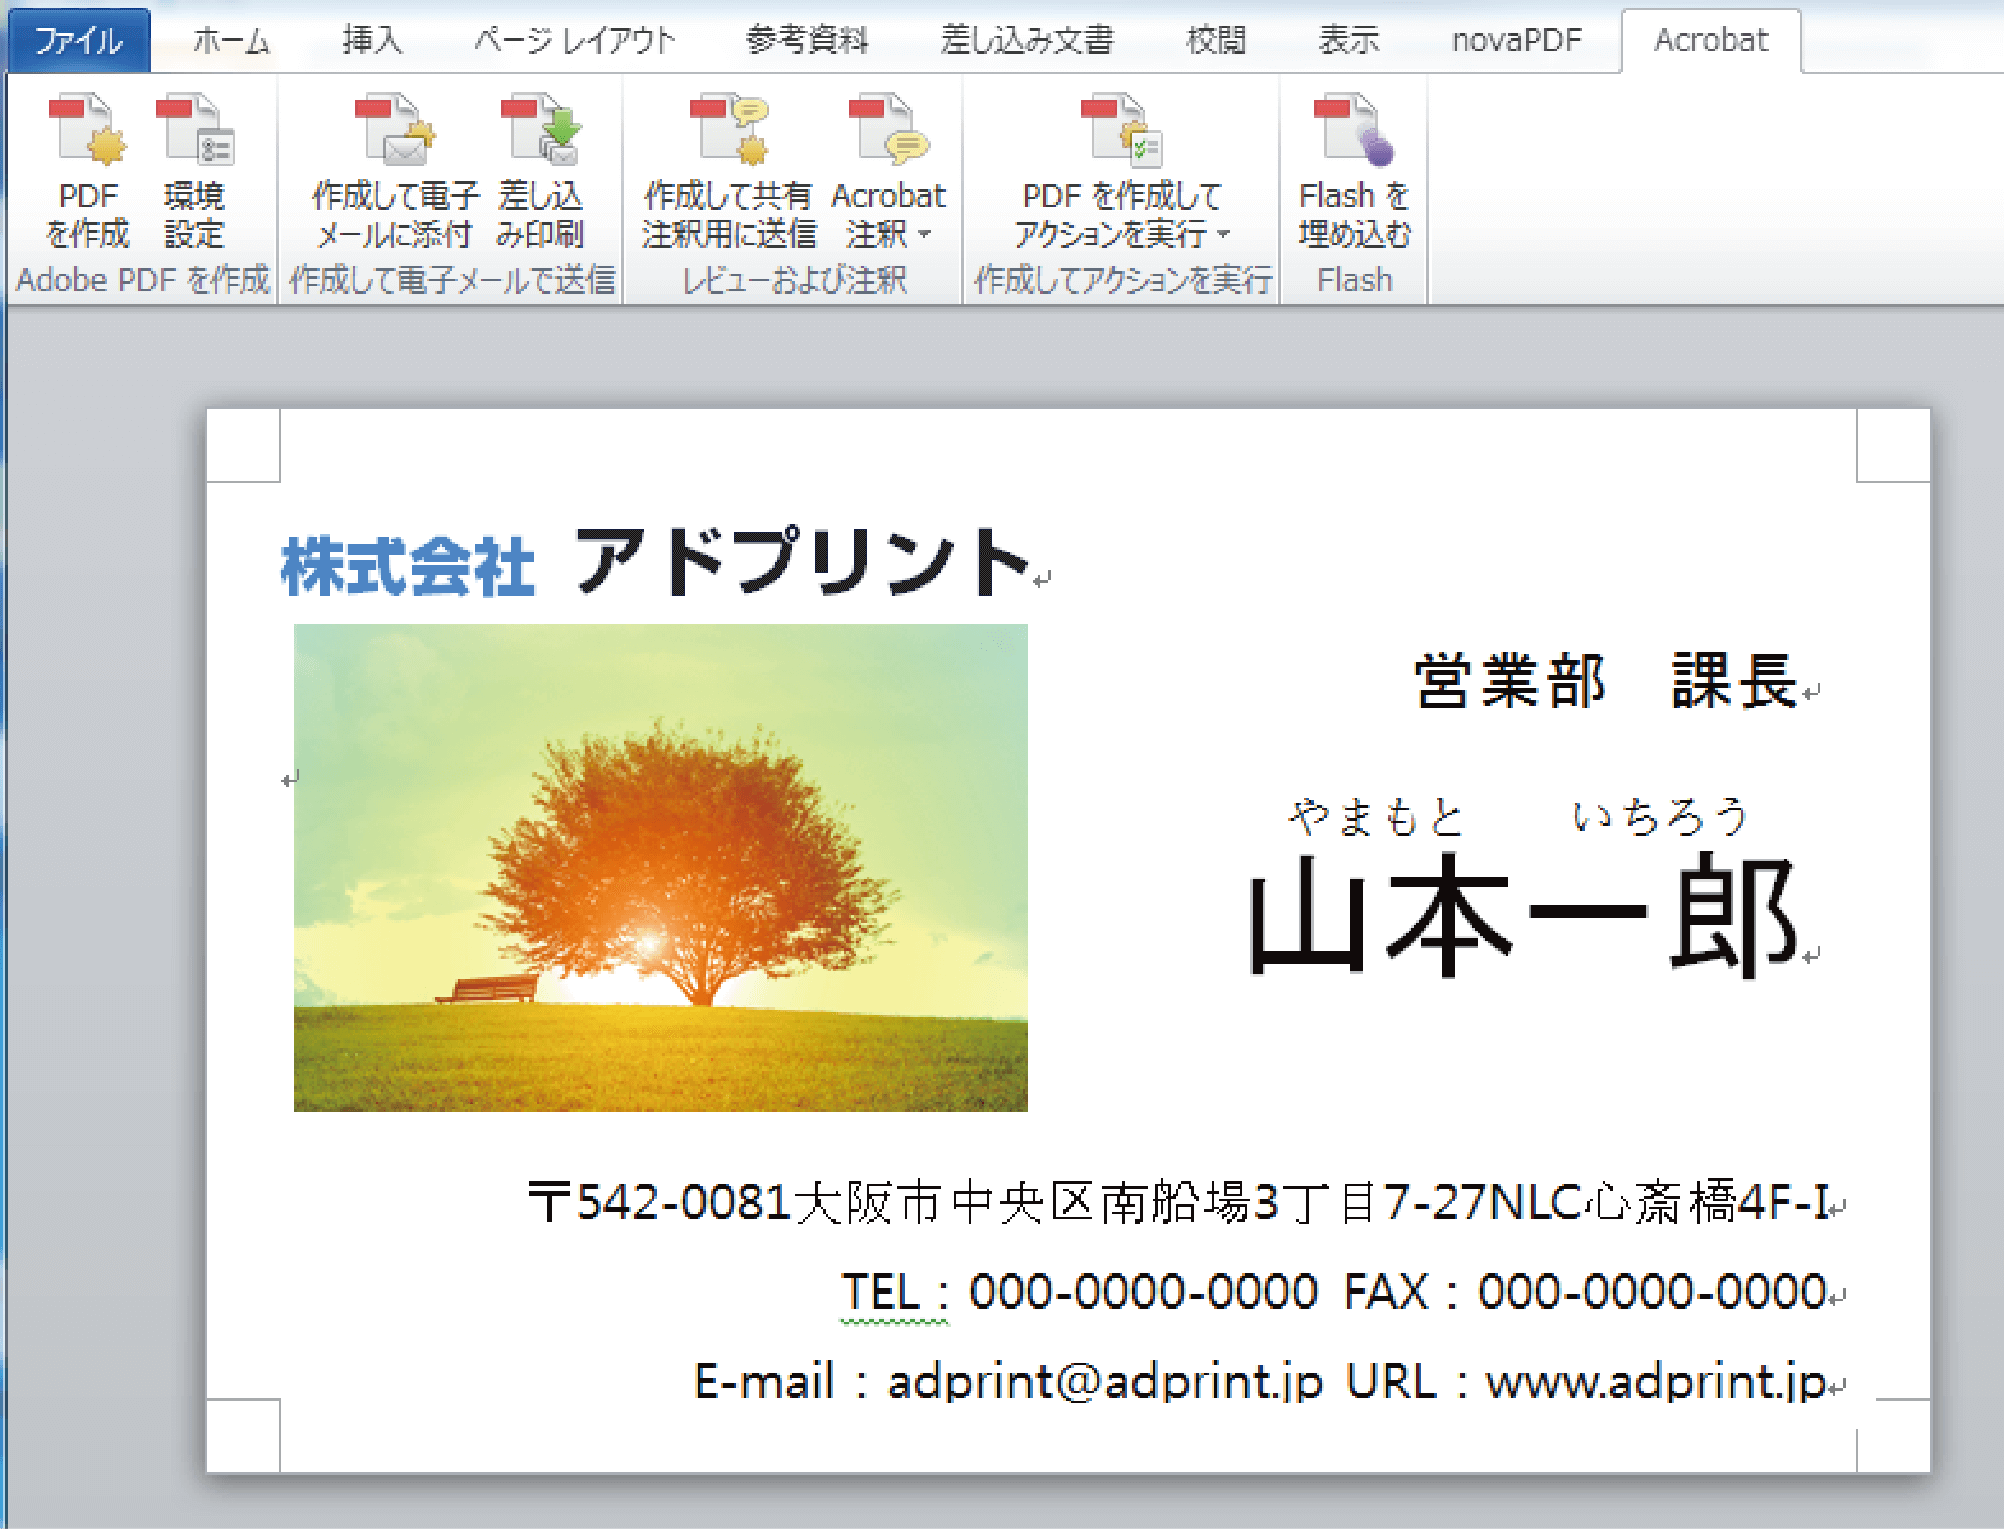
Task: Open the ファイル (File) tab
Action: tap(79, 41)
